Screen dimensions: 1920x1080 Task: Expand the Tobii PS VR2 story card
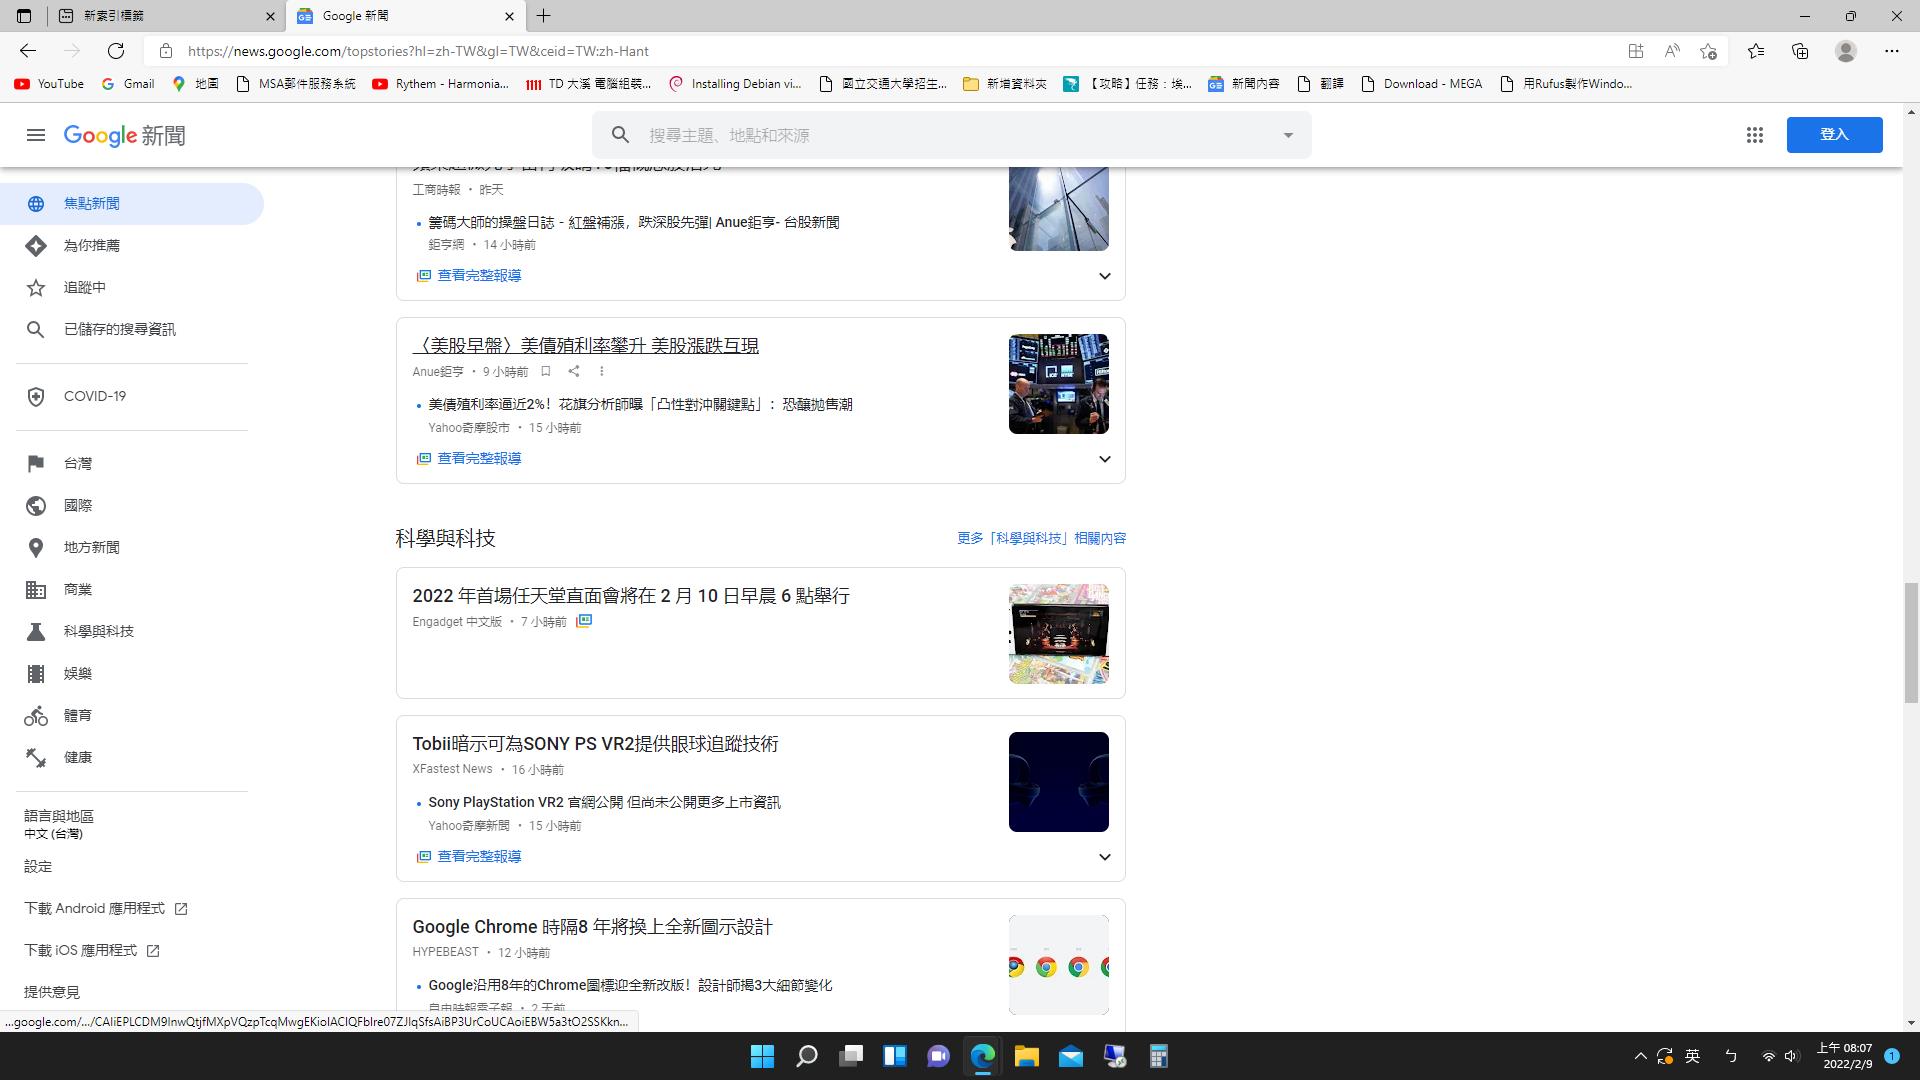(x=1104, y=857)
